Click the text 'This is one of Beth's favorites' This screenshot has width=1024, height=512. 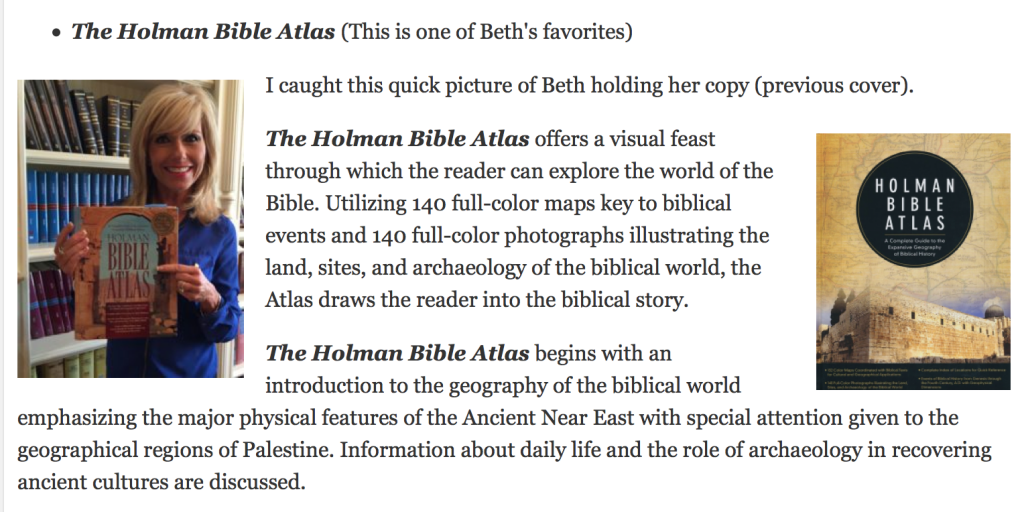(x=487, y=31)
